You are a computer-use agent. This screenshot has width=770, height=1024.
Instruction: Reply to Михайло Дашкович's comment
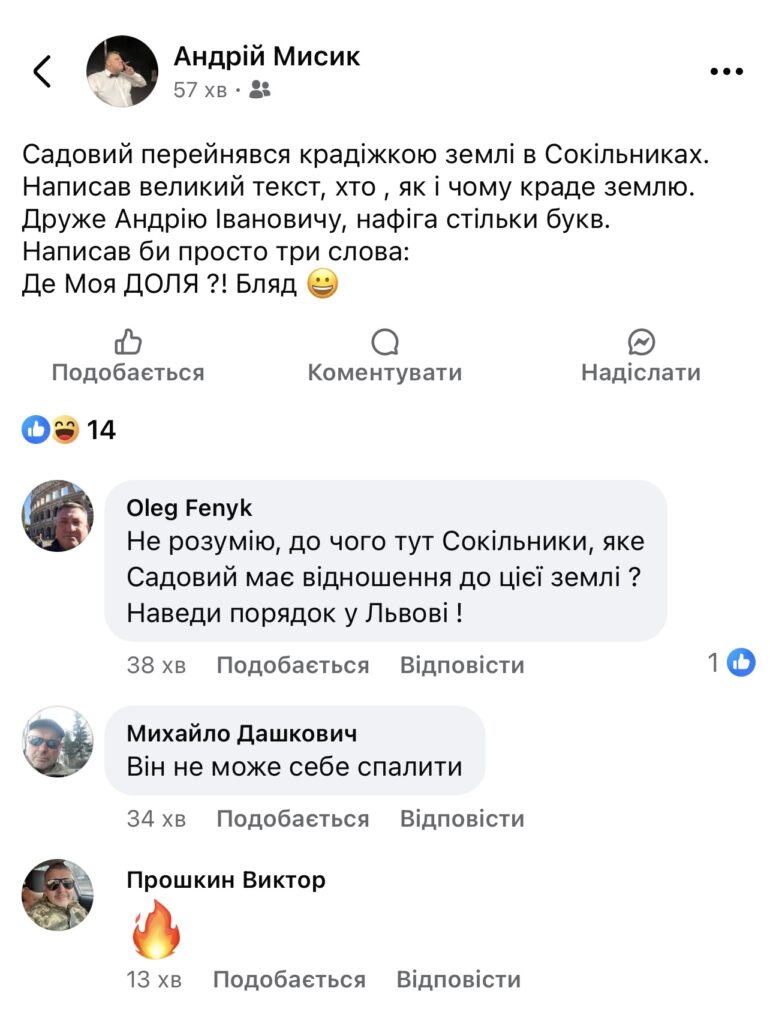point(462,819)
